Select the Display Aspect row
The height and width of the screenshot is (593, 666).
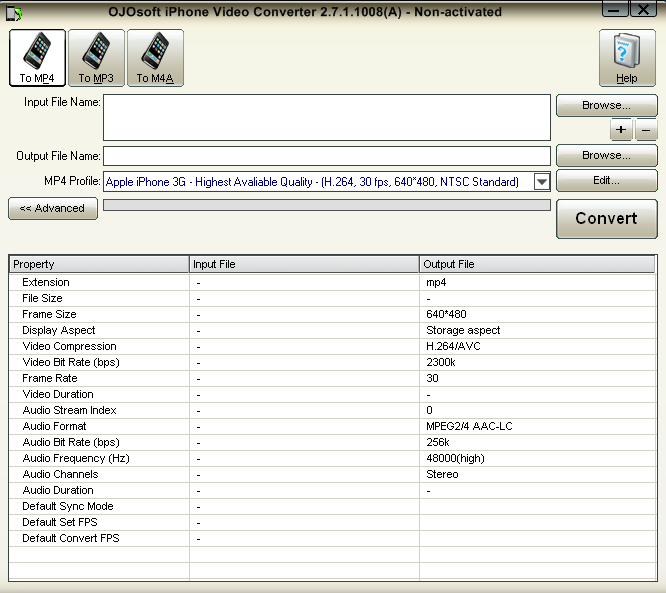[333, 330]
